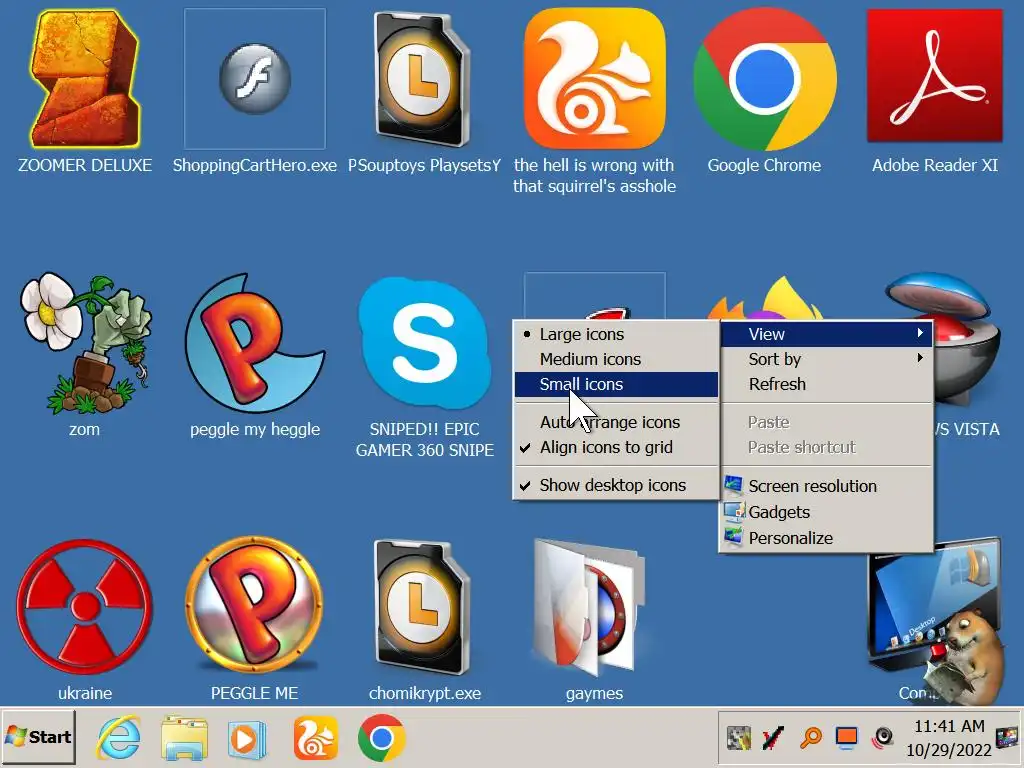Click the grayed-out Paste menu entry
This screenshot has height=768, width=1024.
click(826, 423)
